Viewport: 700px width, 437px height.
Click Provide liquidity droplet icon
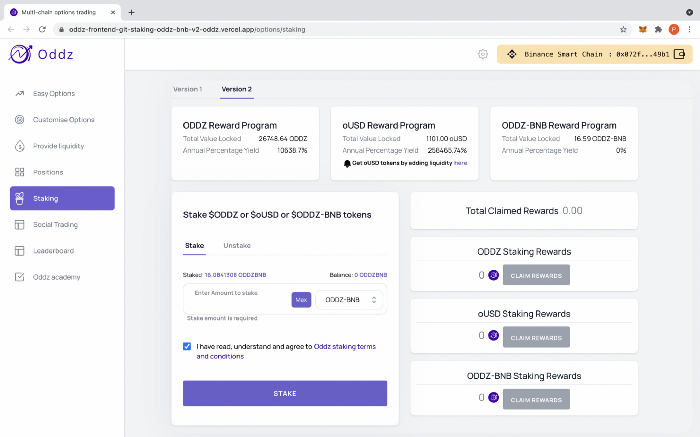coord(20,146)
